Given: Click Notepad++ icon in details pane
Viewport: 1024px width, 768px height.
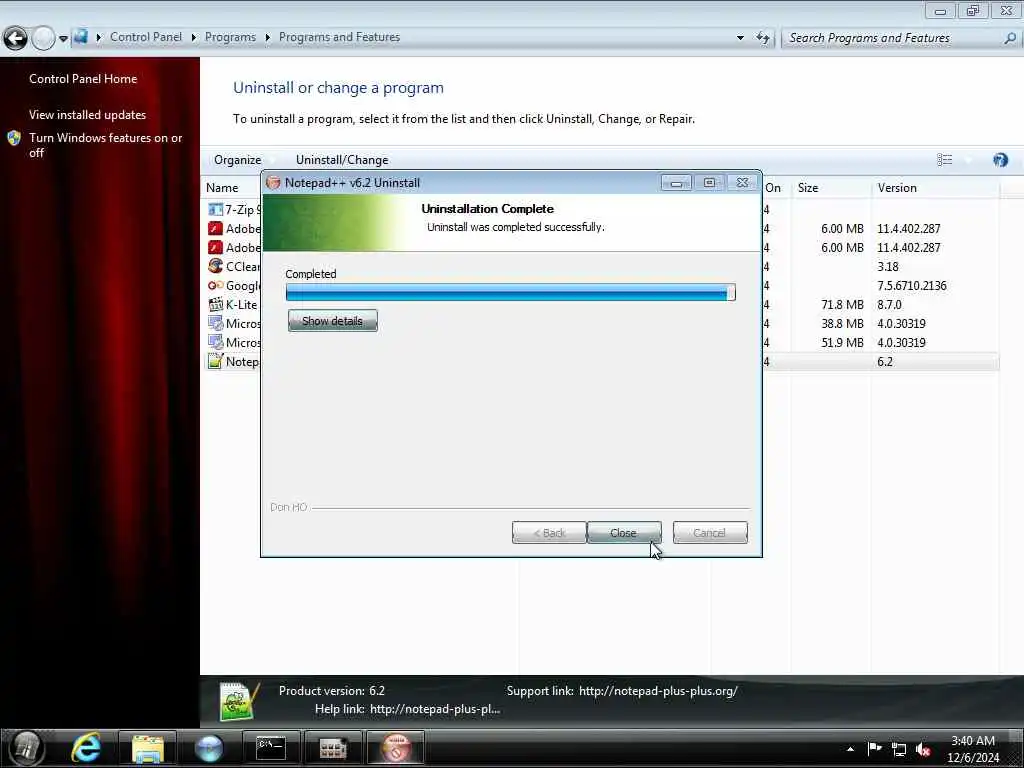Looking at the screenshot, I should pos(239,701).
